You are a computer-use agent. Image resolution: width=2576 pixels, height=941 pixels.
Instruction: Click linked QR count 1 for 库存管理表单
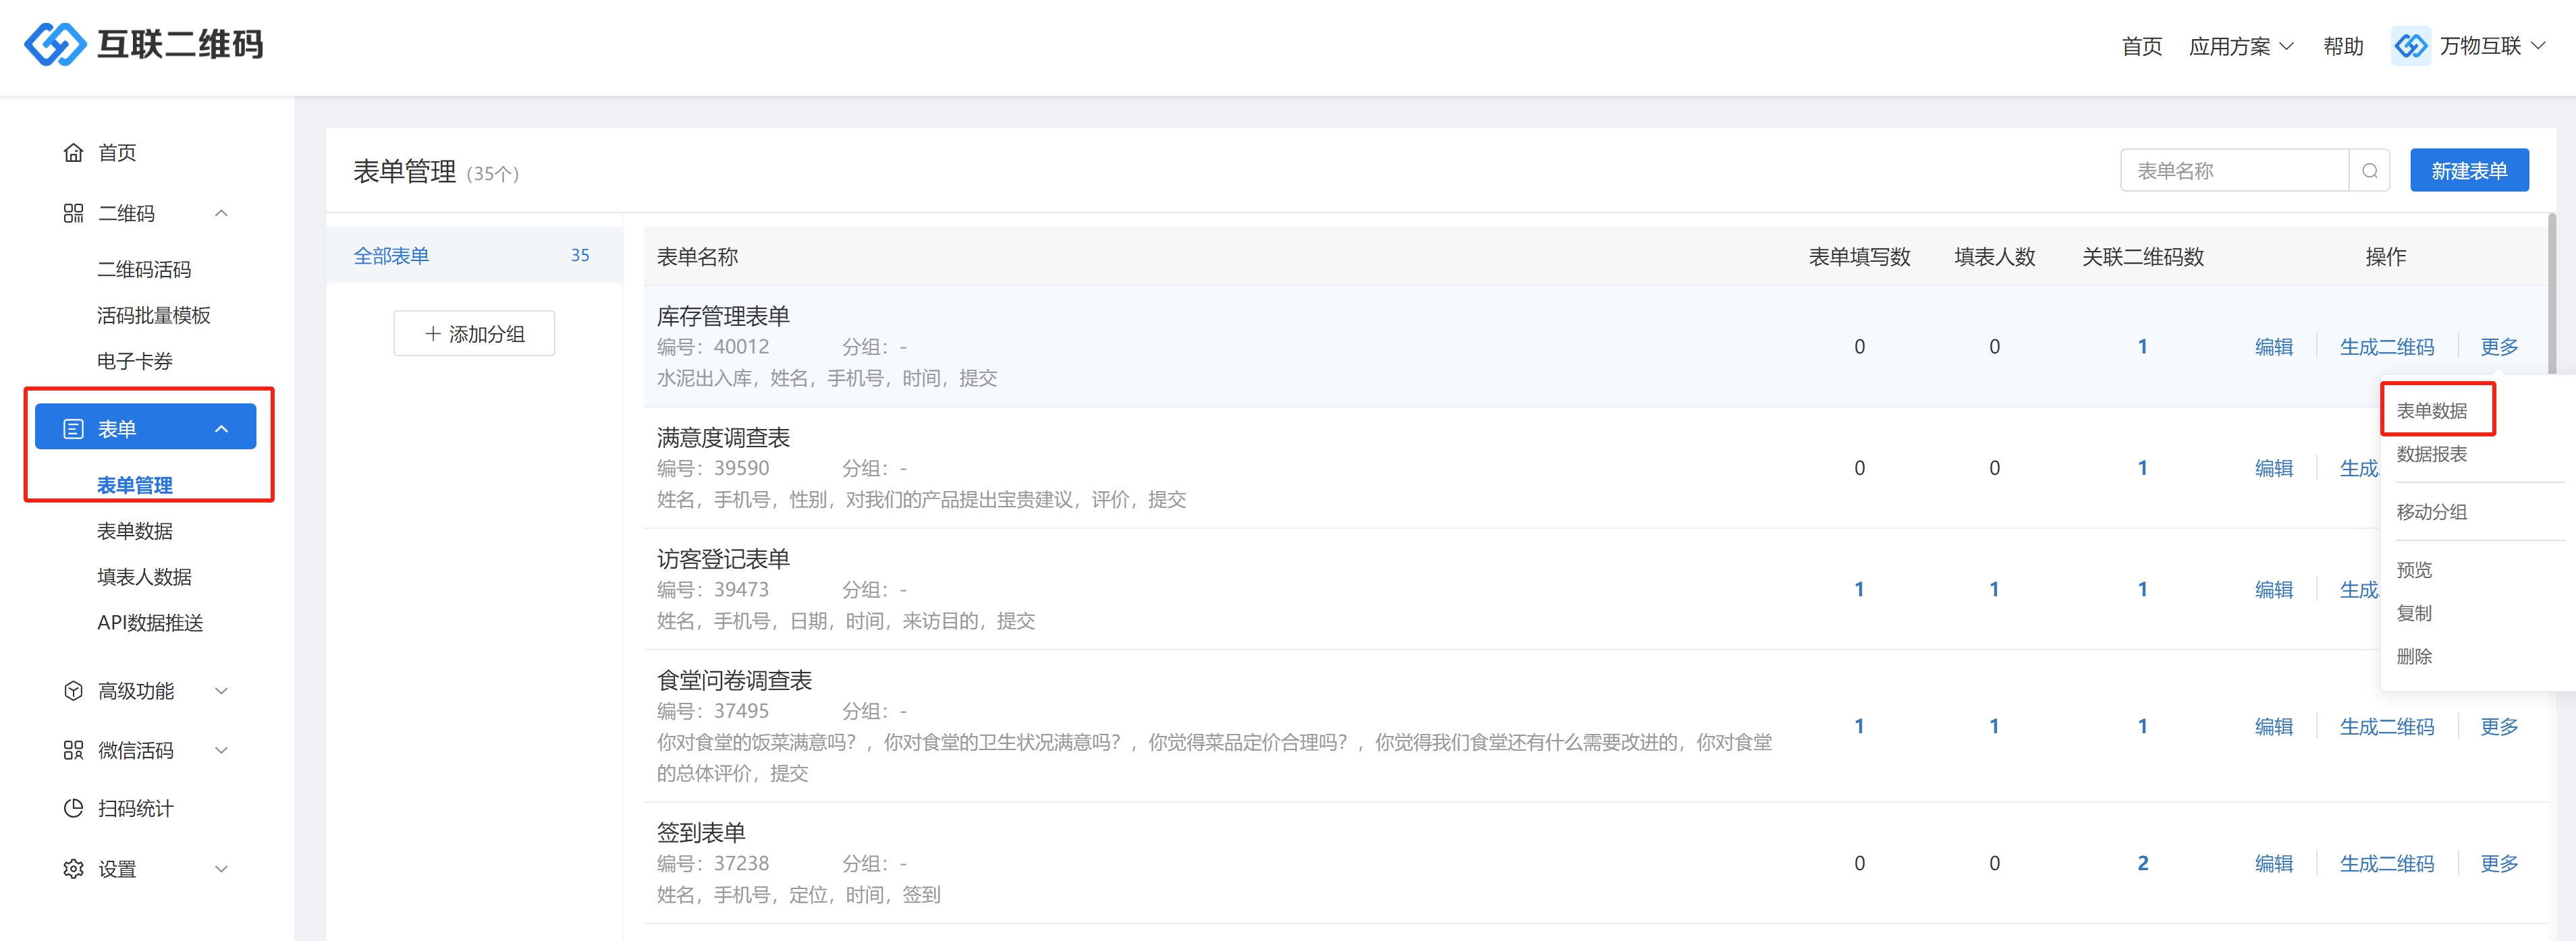click(x=2142, y=347)
